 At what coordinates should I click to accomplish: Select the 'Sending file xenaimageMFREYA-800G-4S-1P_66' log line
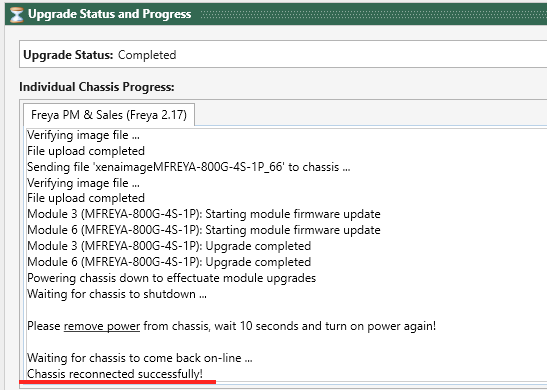click(x=188, y=167)
